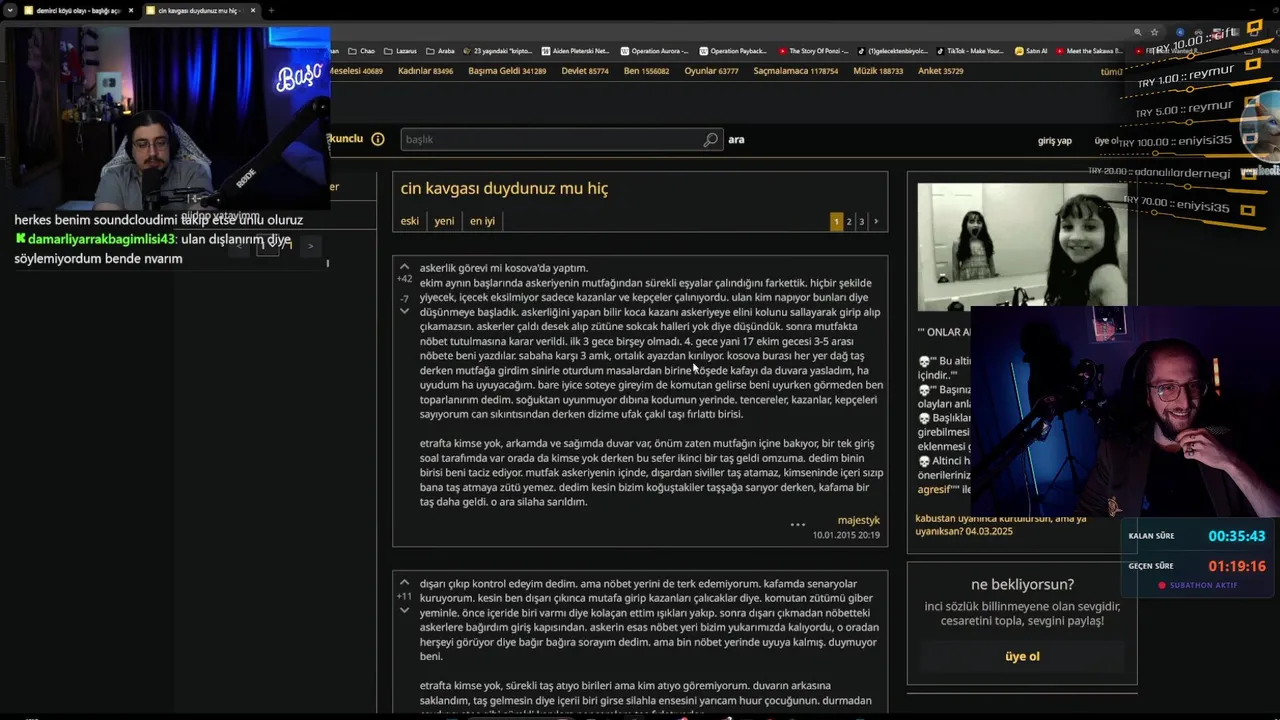Open the Saçmalamaca category
This screenshot has width=1280, height=720.
[x=795, y=71]
